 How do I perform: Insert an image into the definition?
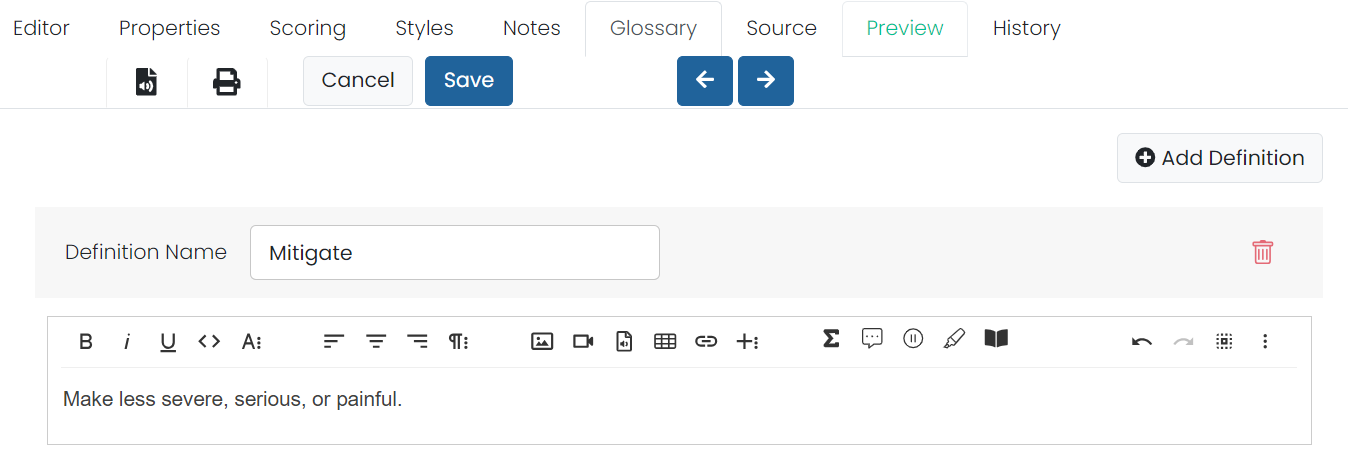(x=542, y=341)
